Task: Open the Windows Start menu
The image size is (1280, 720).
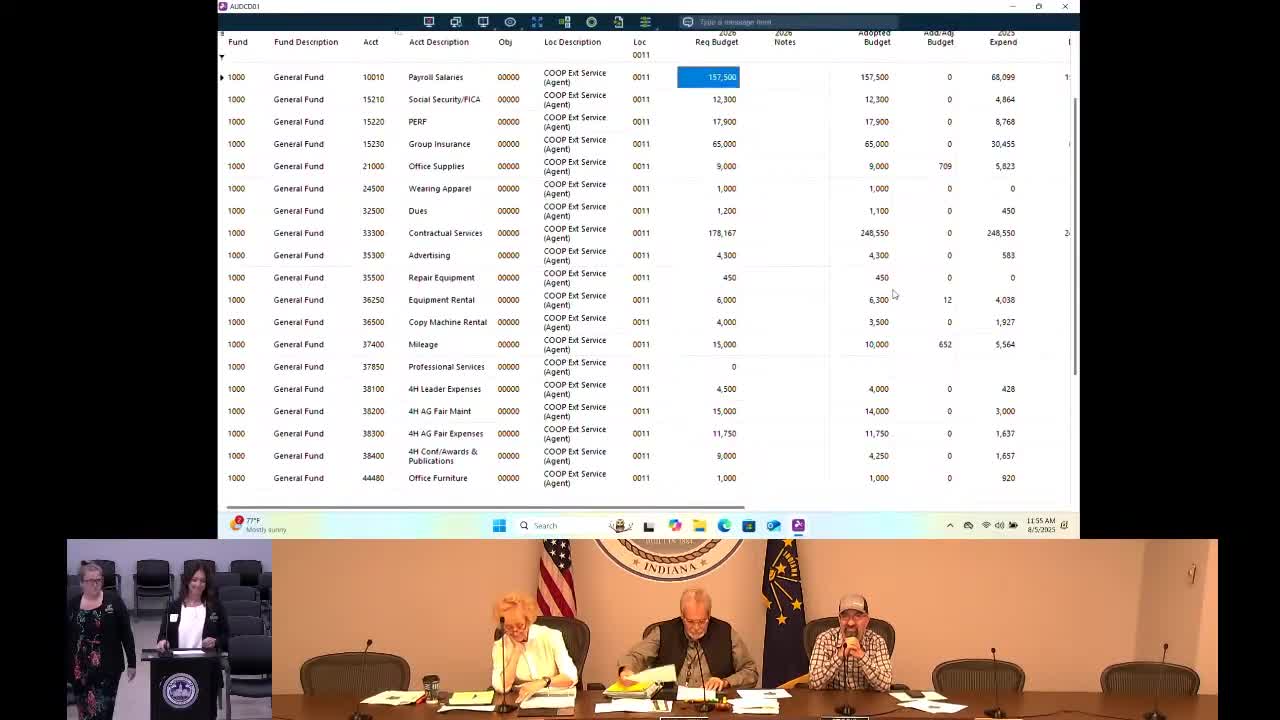Action: click(499, 525)
